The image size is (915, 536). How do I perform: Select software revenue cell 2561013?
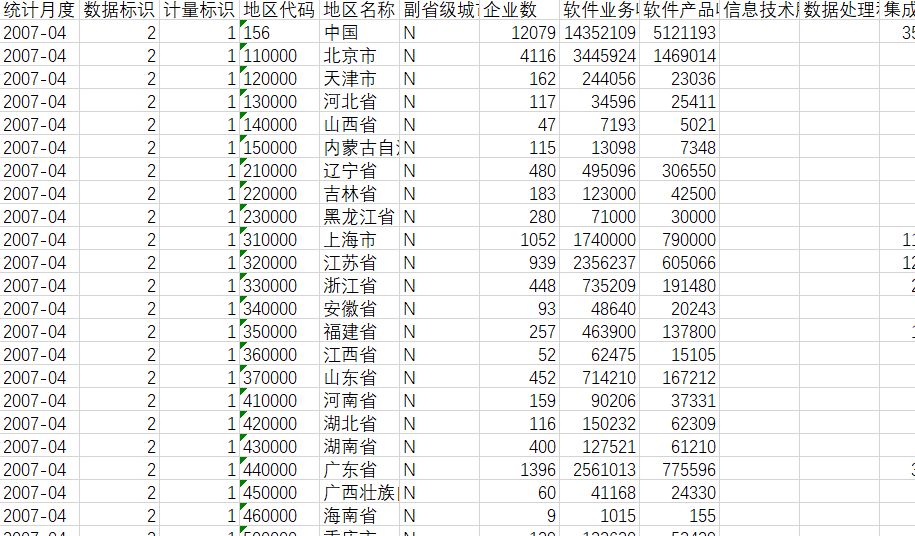(599, 470)
